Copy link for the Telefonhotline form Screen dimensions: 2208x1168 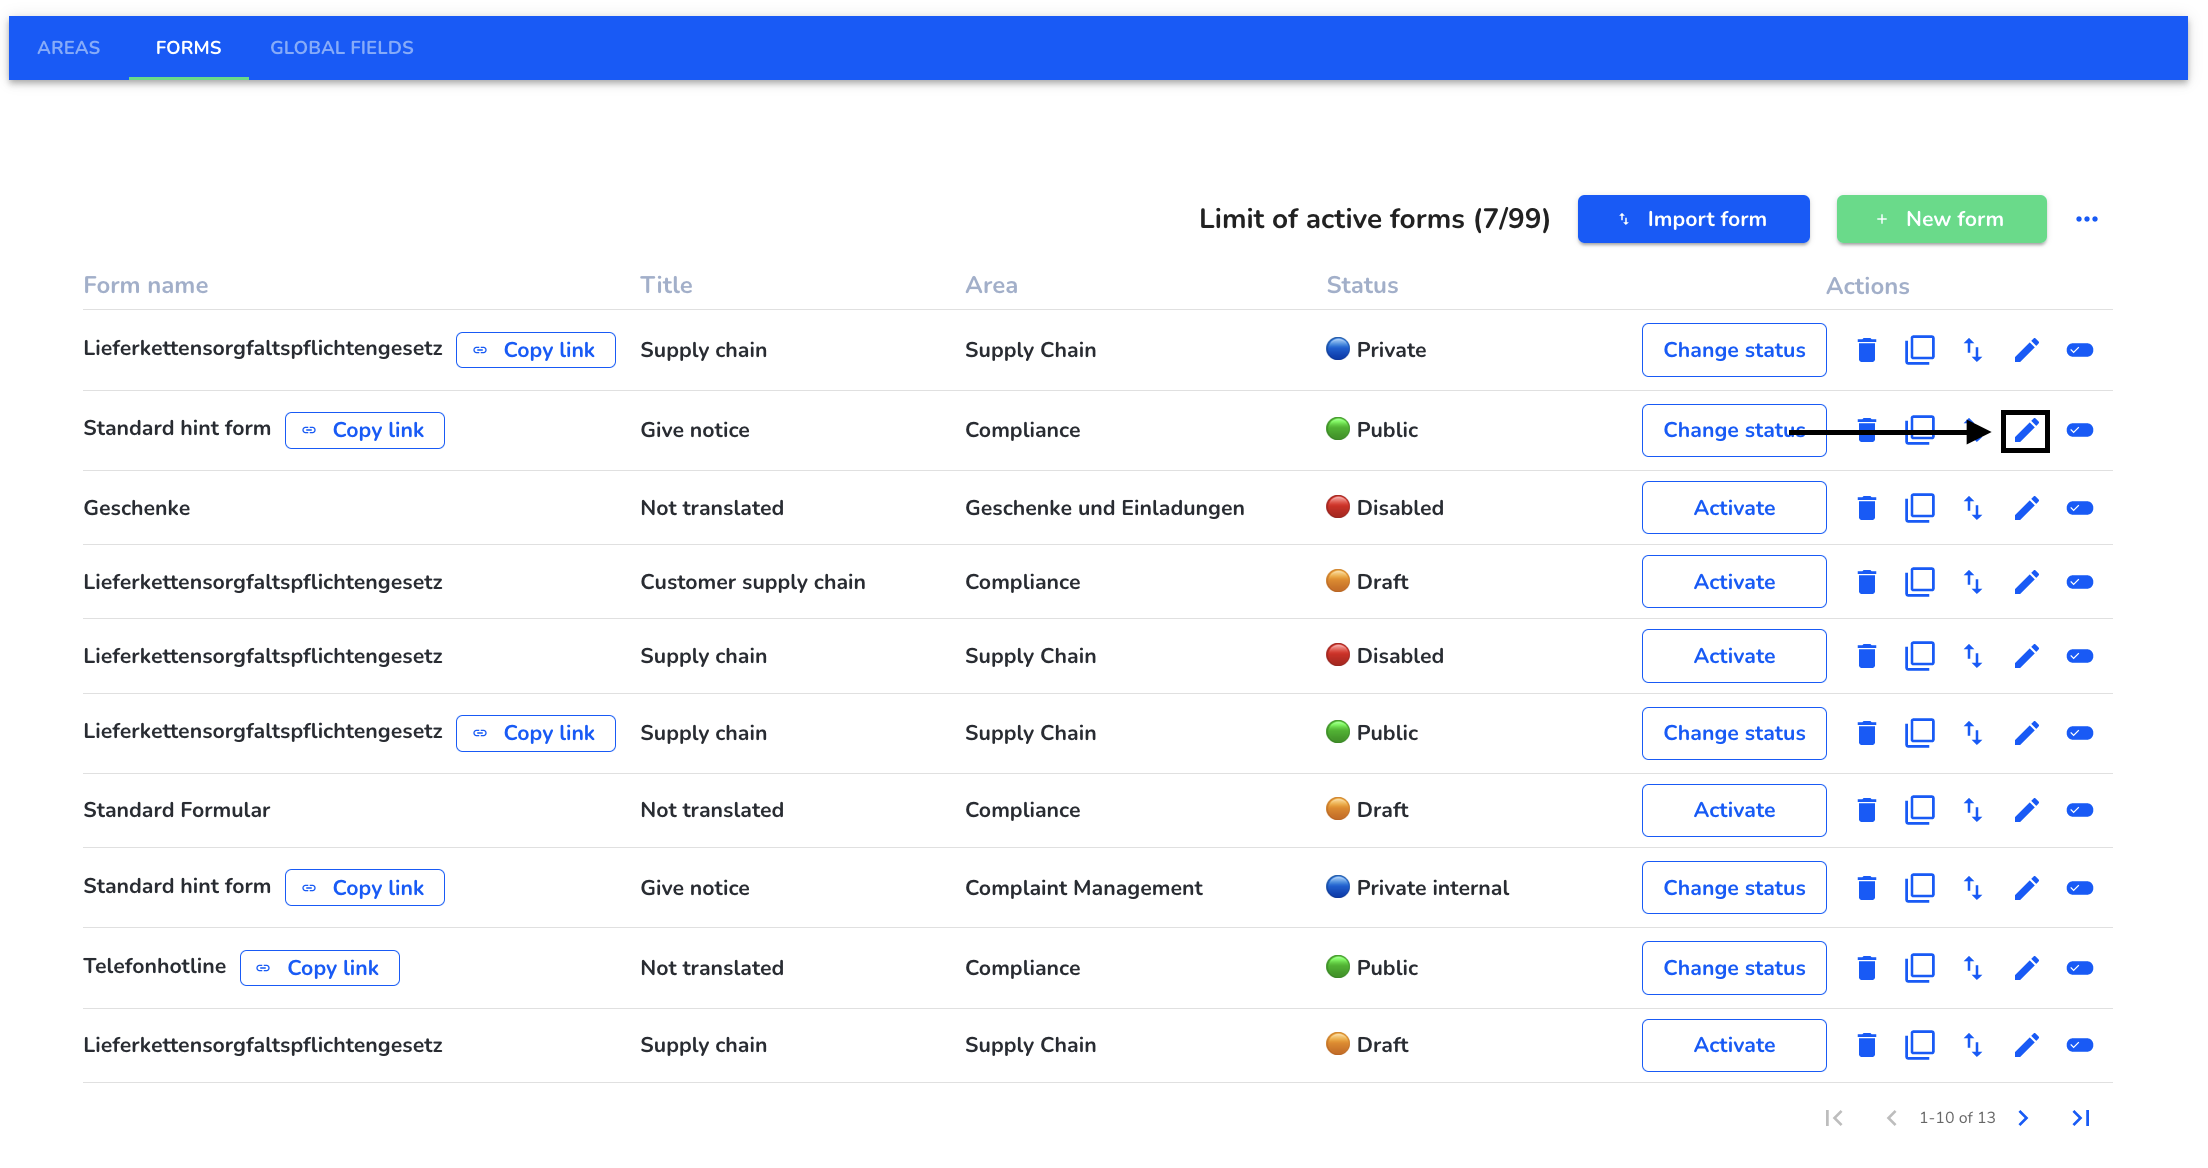[320, 968]
